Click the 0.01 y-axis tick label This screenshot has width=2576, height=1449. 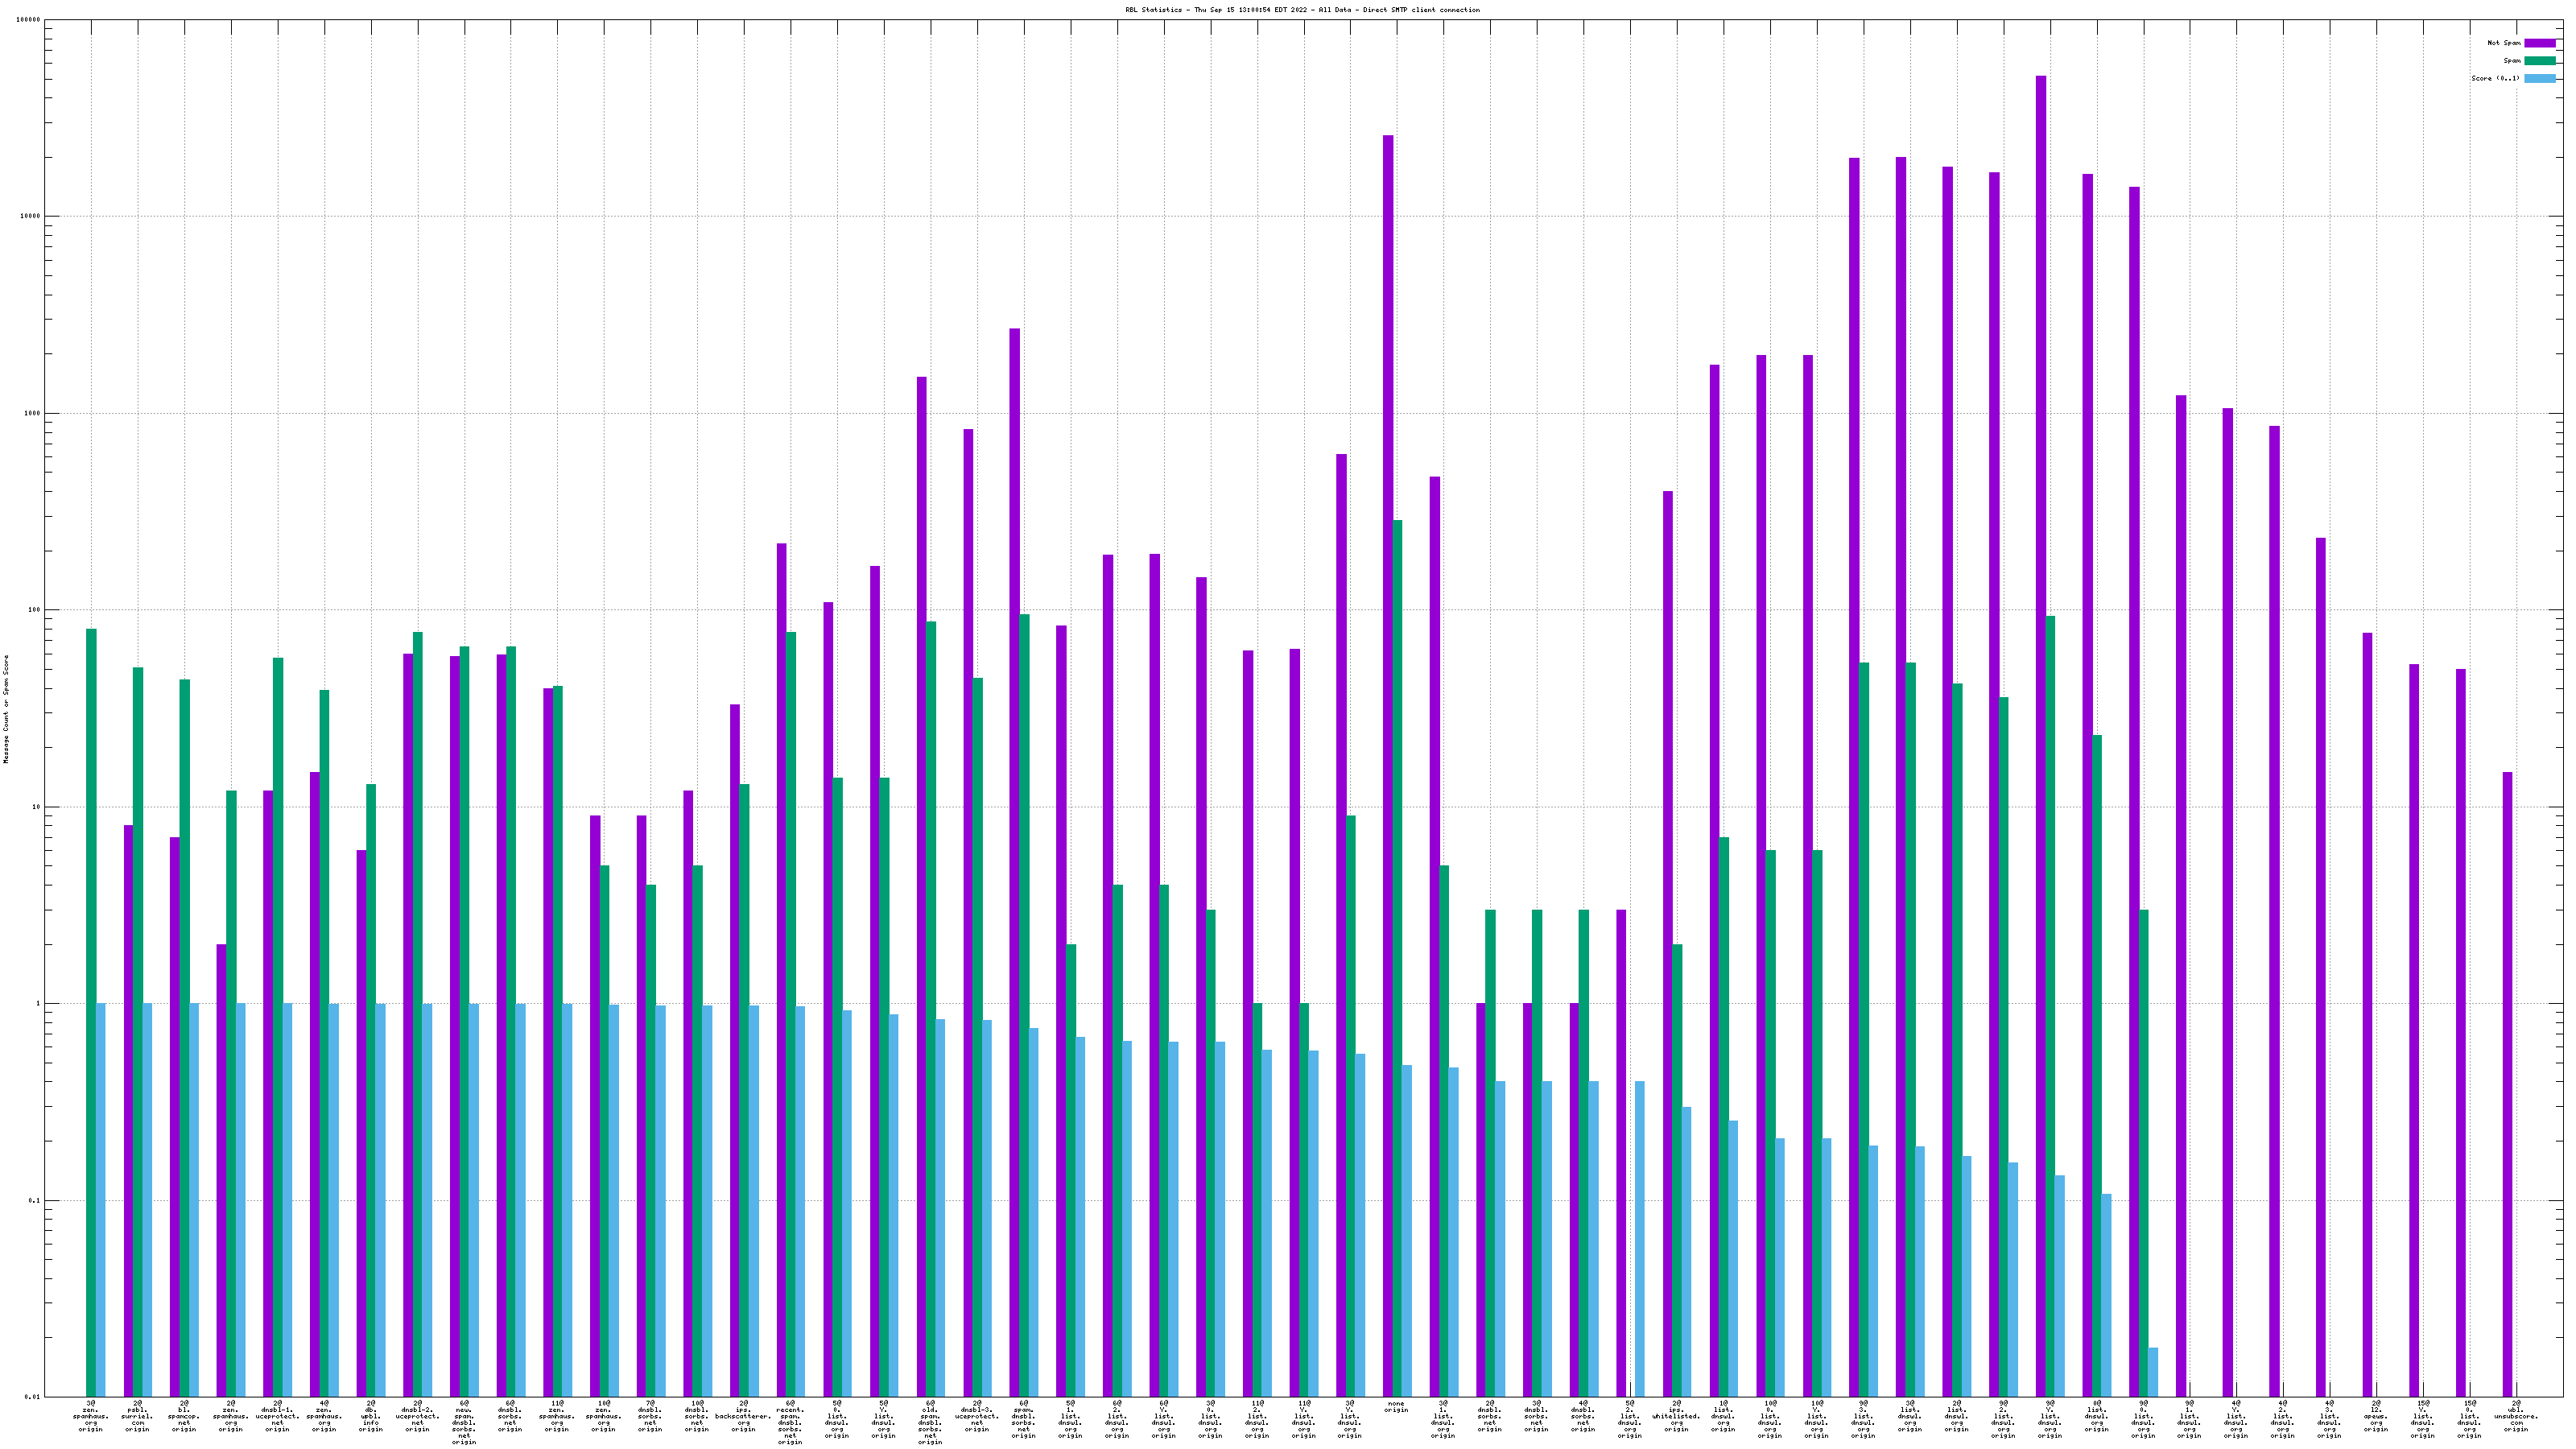[x=33, y=1397]
